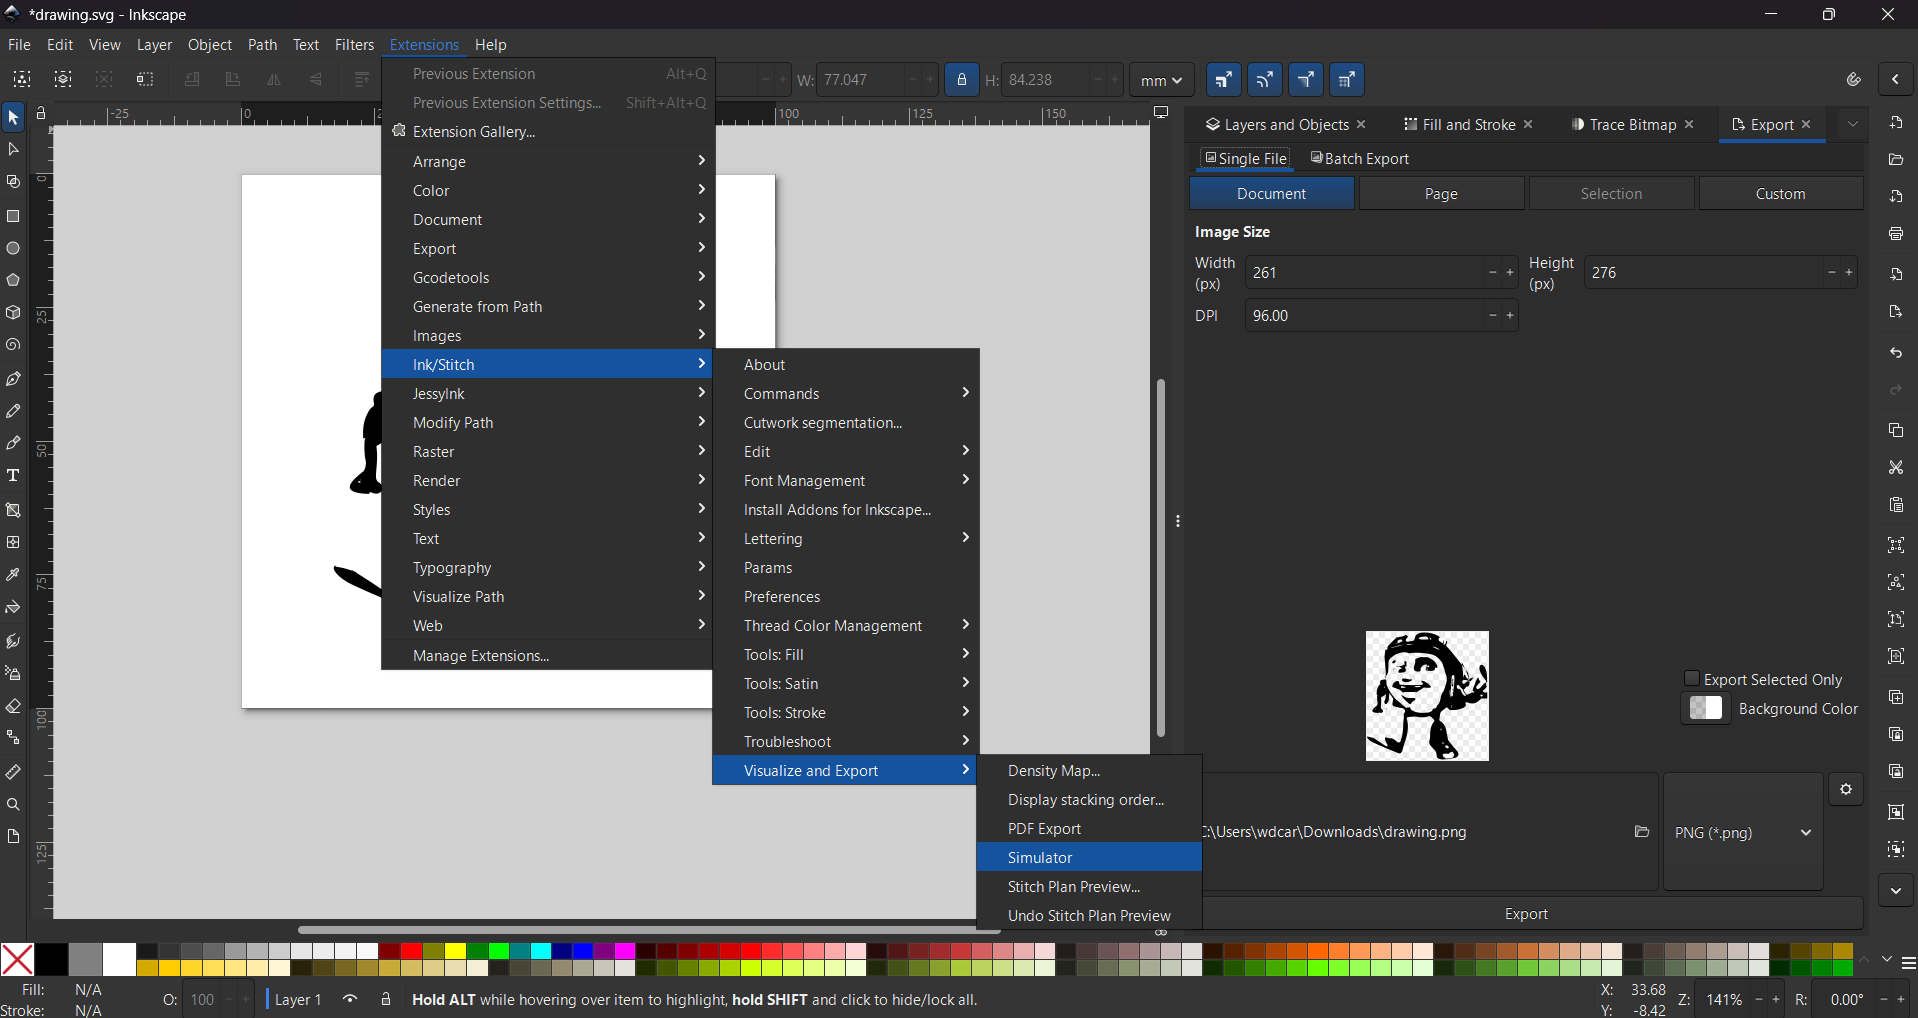Click the Undo icon in commands bar
The image size is (1918, 1018).
coord(1896,353)
